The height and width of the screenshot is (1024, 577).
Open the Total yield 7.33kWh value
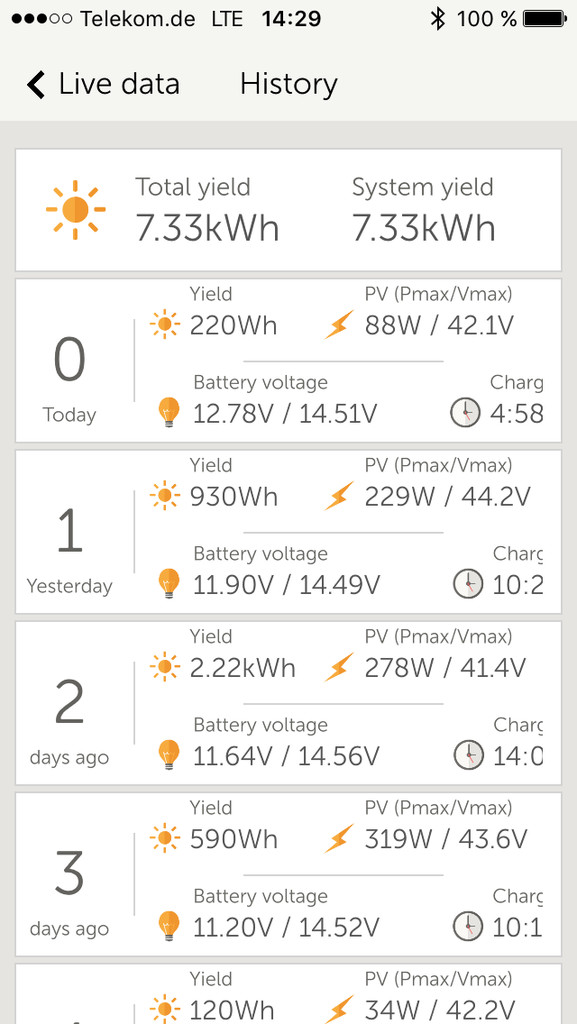point(208,229)
